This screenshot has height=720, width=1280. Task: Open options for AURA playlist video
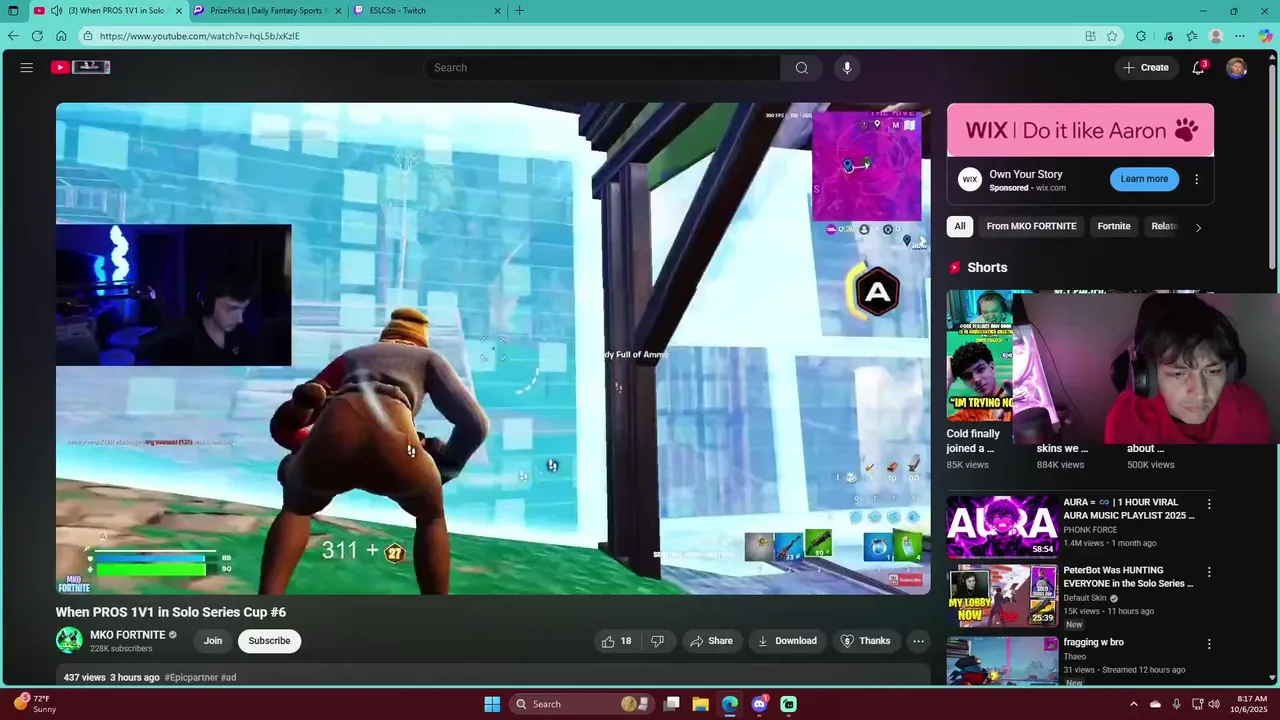point(1209,504)
